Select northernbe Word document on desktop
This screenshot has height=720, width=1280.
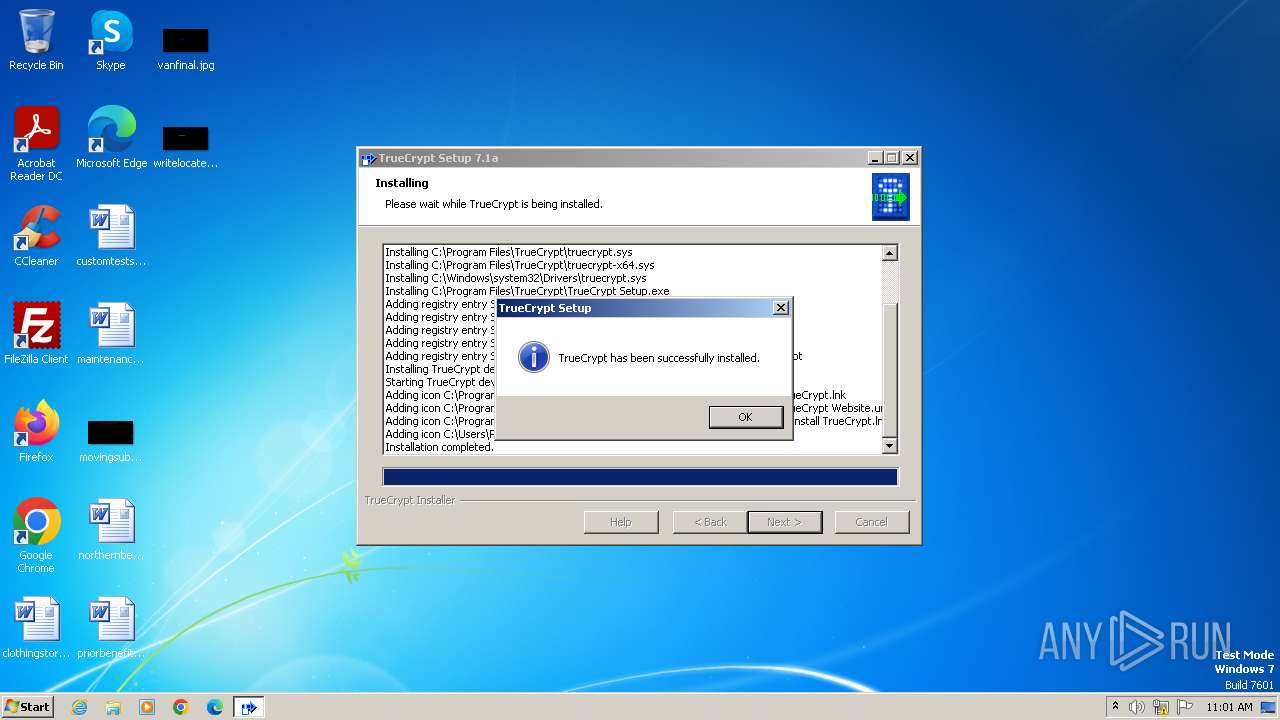click(111, 529)
